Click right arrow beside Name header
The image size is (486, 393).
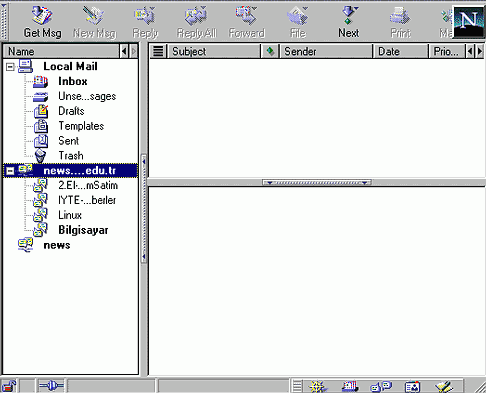pyautogui.click(x=134, y=51)
